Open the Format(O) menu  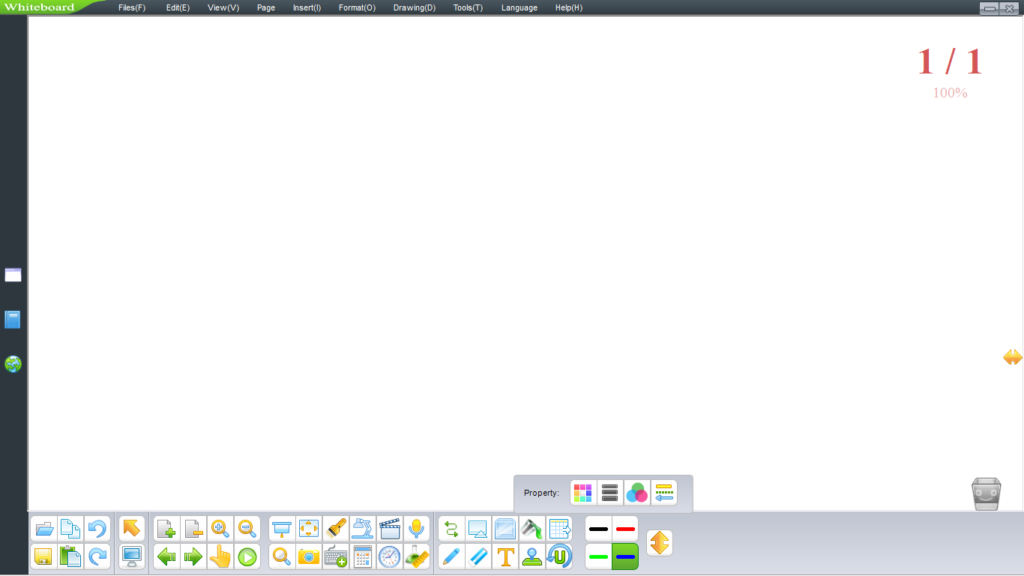(x=357, y=8)
